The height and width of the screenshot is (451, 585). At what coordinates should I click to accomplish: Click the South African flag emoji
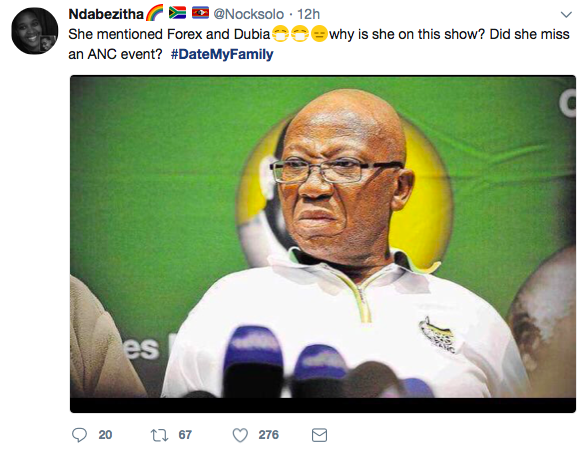click(178, 13)
